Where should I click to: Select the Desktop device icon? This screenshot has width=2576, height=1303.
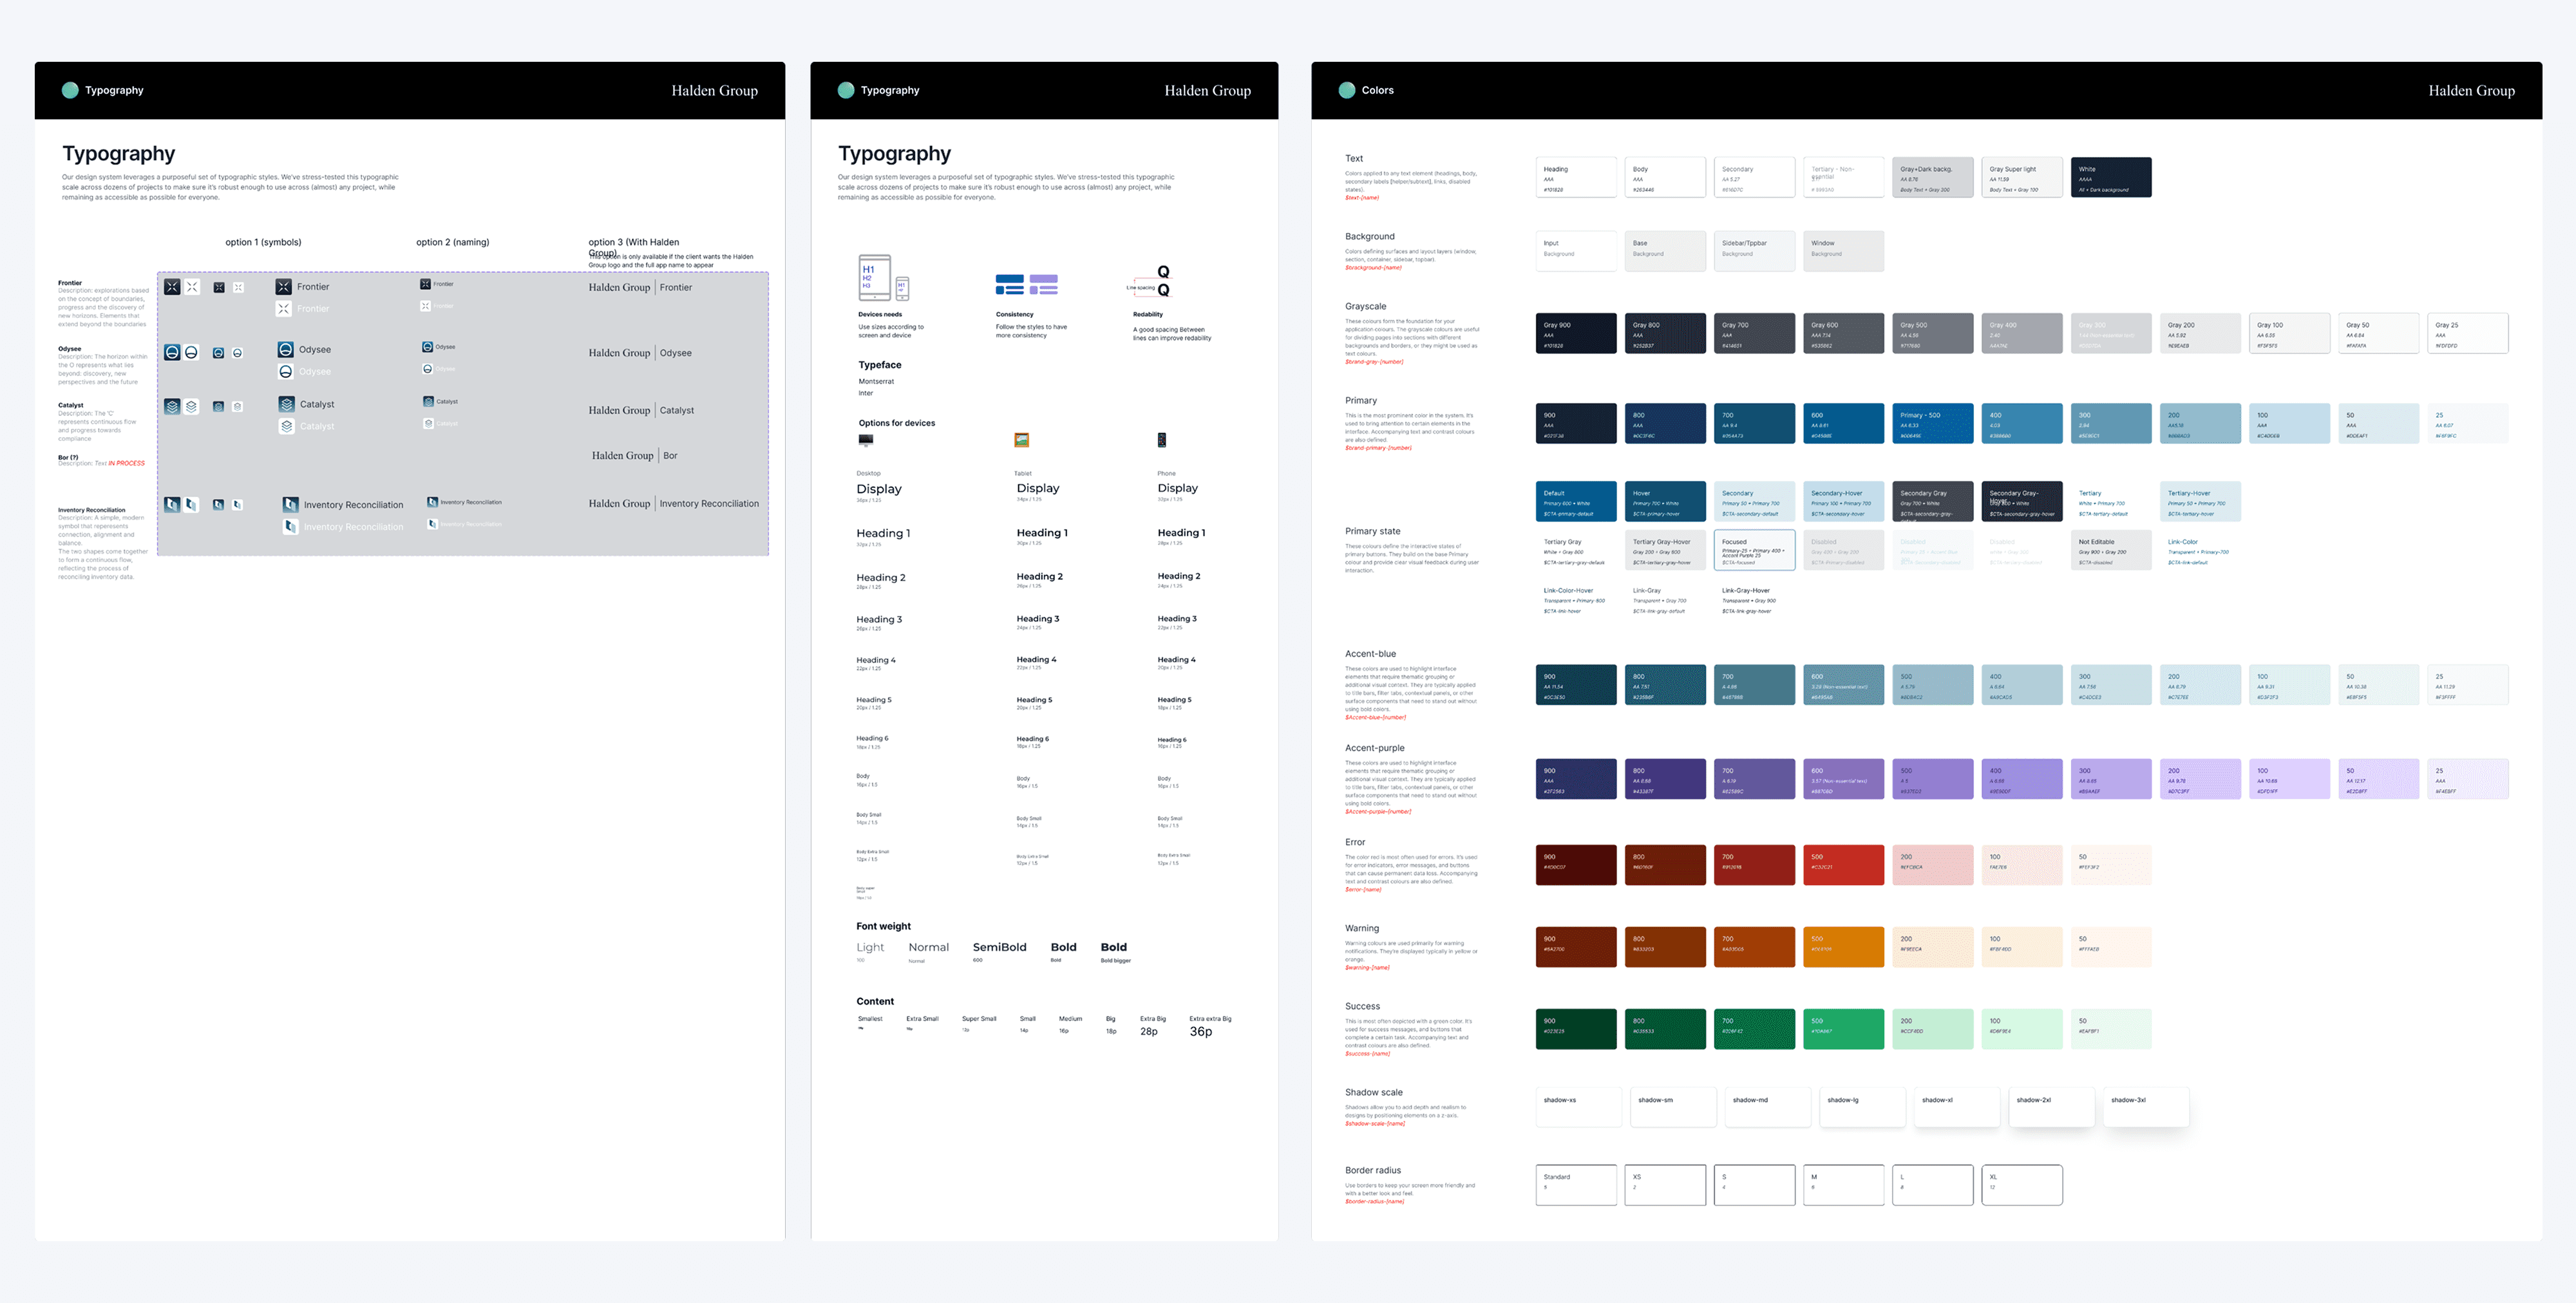(866, 440)
